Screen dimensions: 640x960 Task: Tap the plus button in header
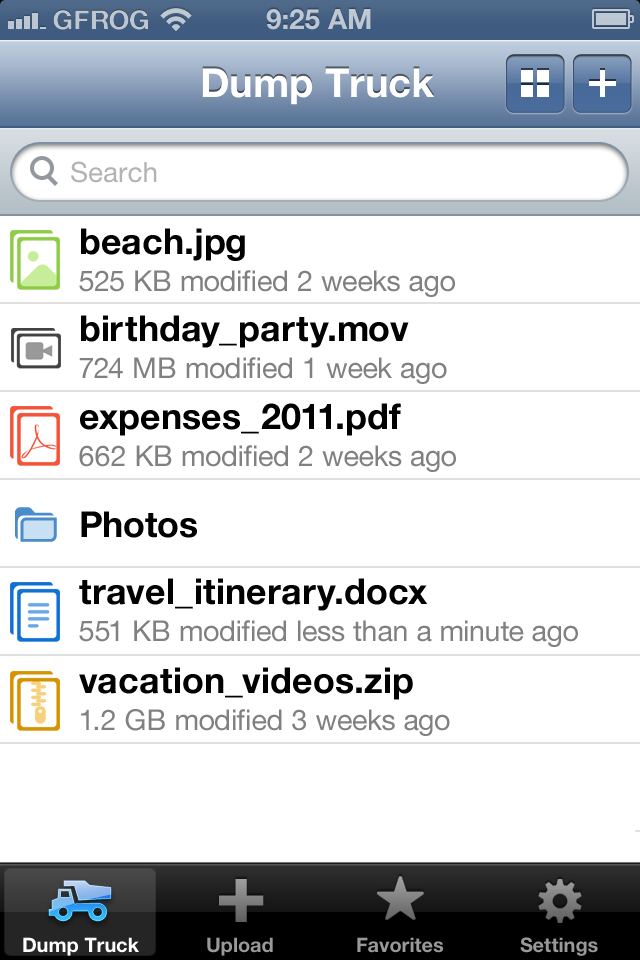601,83
